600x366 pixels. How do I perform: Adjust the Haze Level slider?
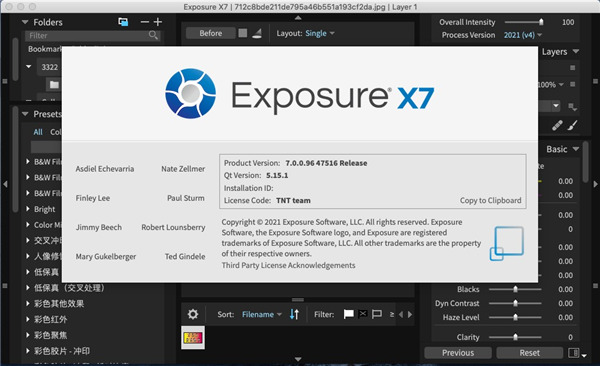tap(515, 317)
